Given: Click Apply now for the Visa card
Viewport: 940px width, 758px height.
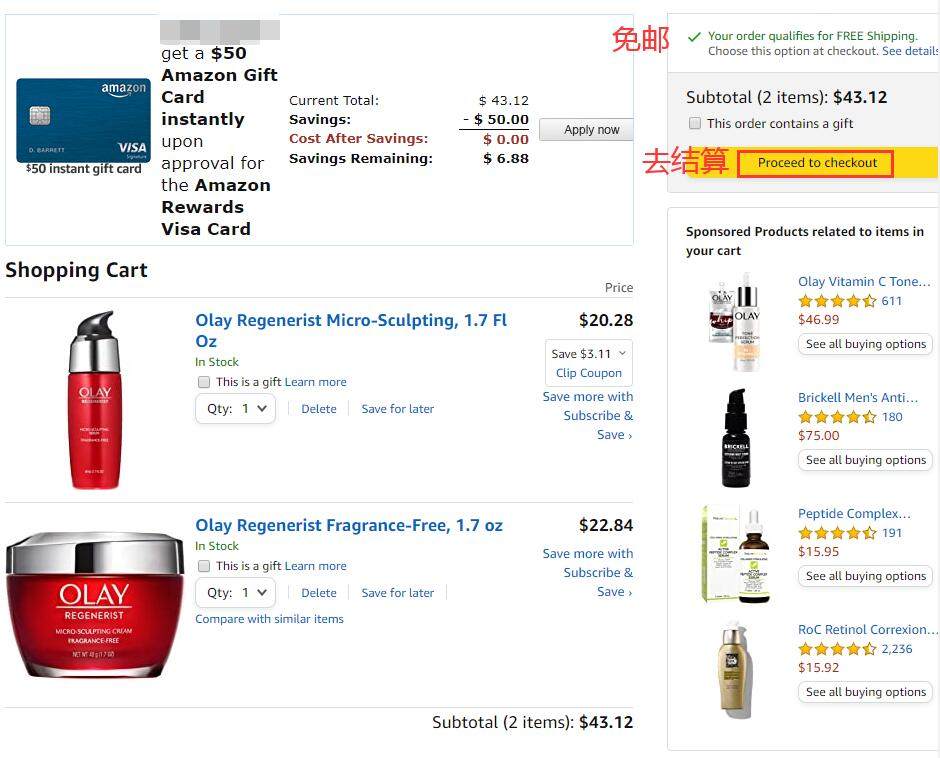Looking at the screenshot, I should pyautogui.click(x=590, y=130).
